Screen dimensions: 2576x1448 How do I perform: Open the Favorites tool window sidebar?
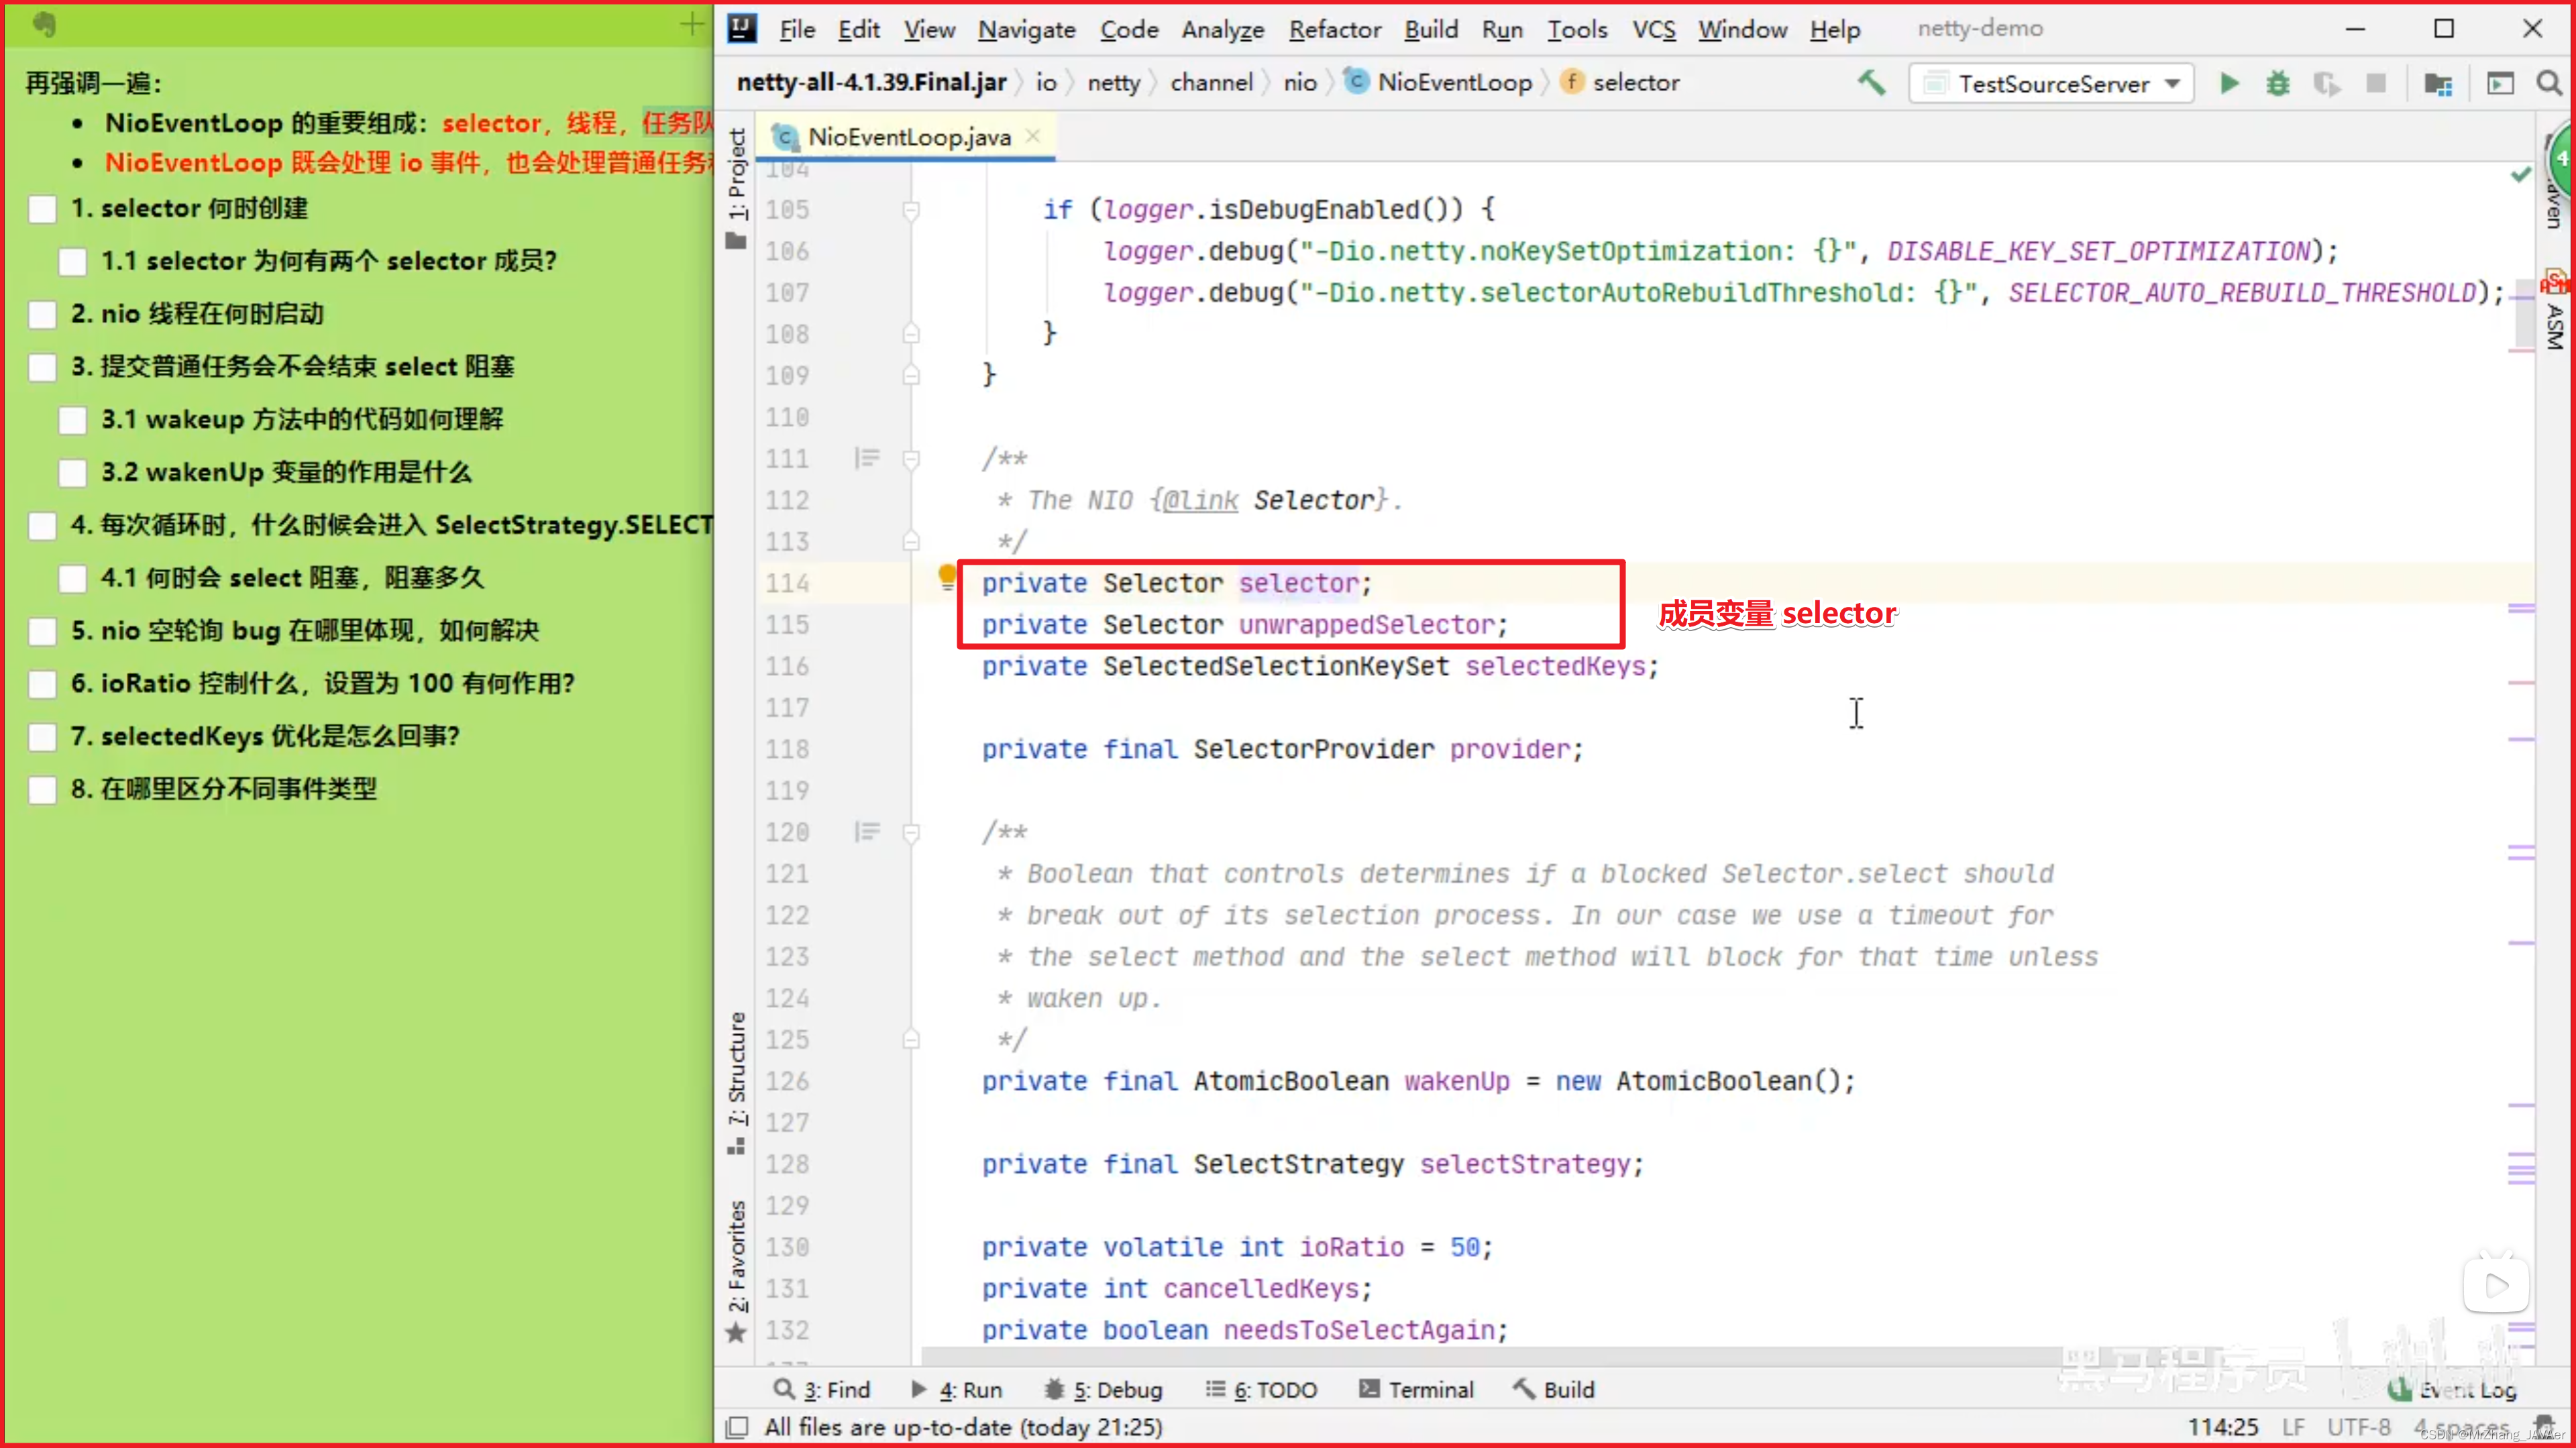pyautogui.click(x=737, y=1271)
